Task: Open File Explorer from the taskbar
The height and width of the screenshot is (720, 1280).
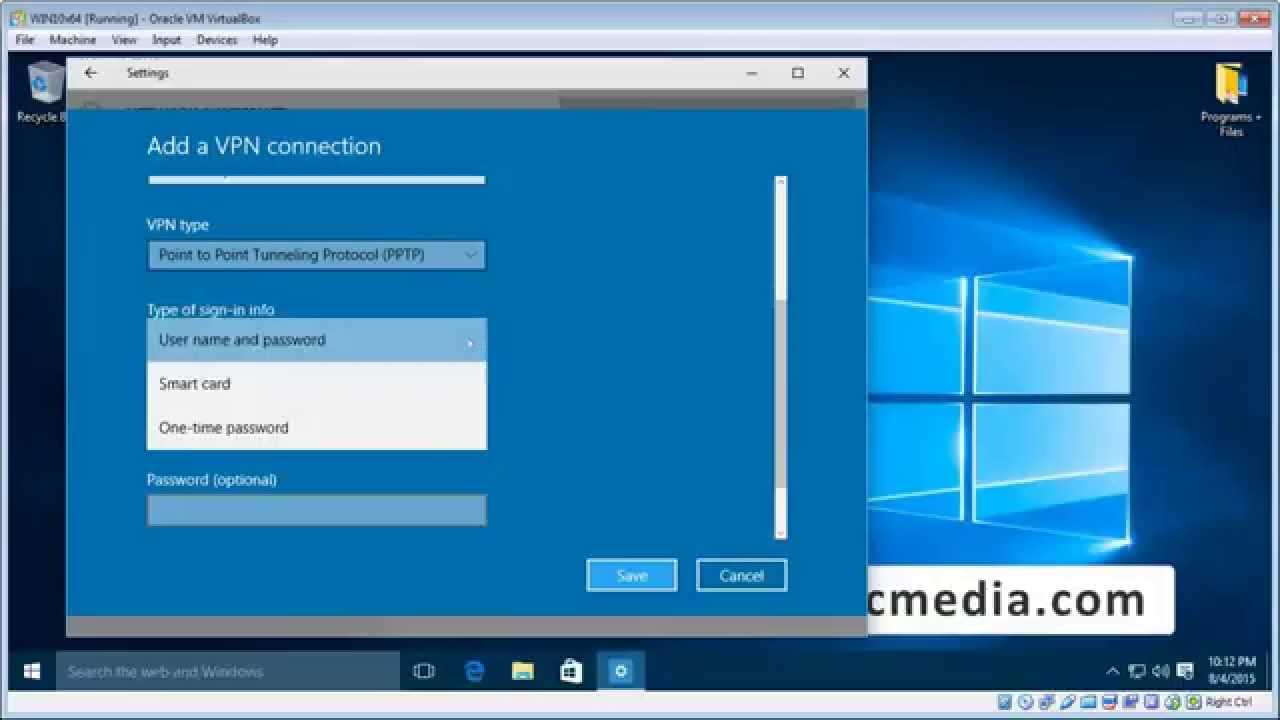Action: 523,671
